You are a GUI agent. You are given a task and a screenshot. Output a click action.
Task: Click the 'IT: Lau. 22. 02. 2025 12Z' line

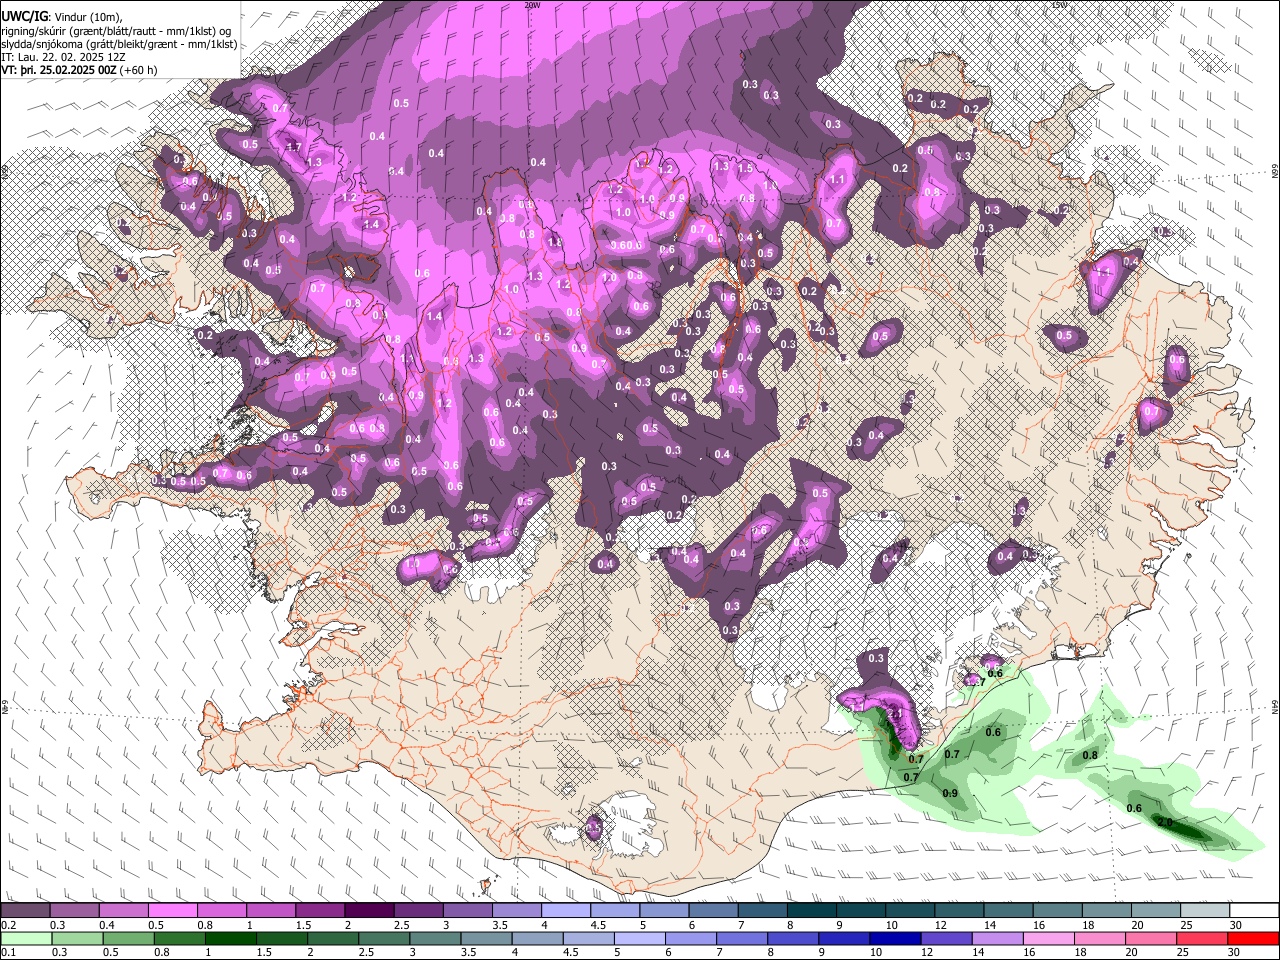[x=63, y=57]
